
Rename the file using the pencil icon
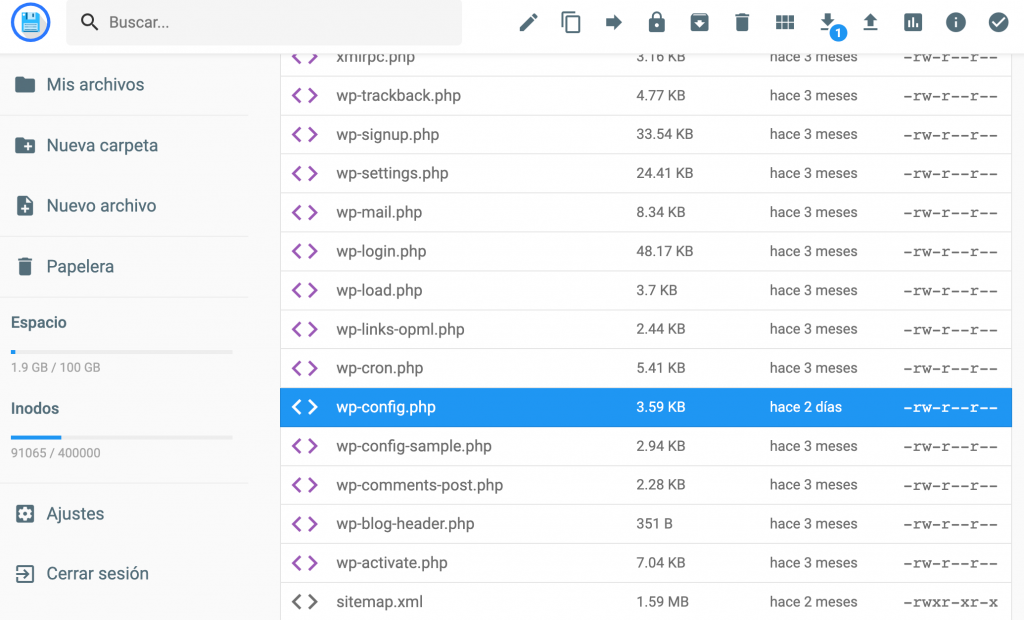coord(528,21)
